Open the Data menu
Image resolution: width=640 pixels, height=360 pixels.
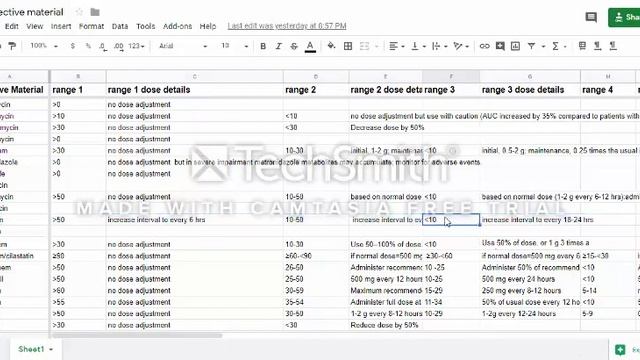(120, 26)
